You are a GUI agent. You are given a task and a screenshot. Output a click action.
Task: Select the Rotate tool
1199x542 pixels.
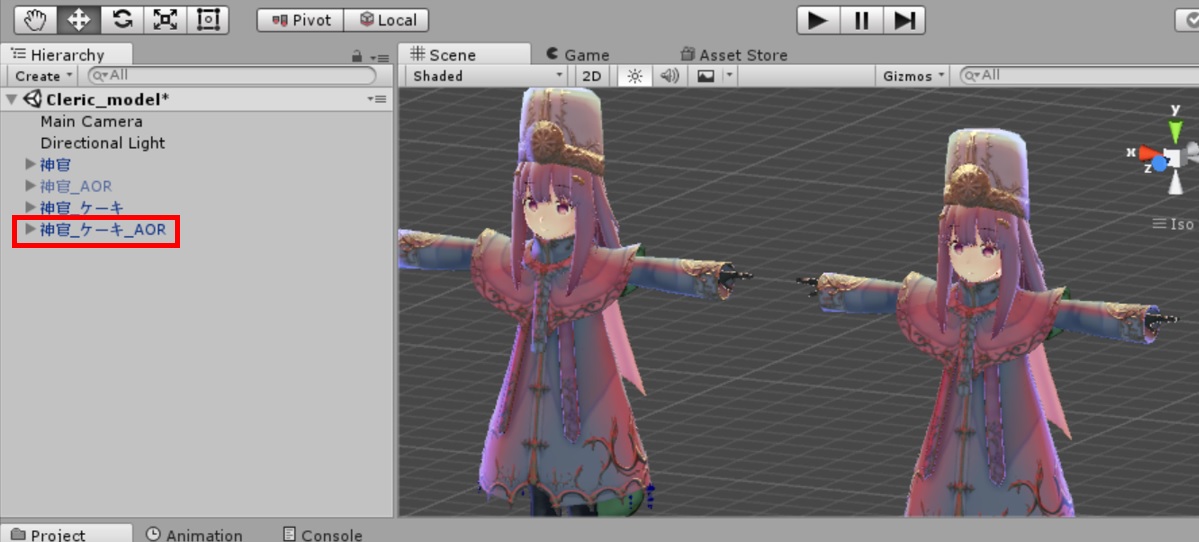coord(121,19)
